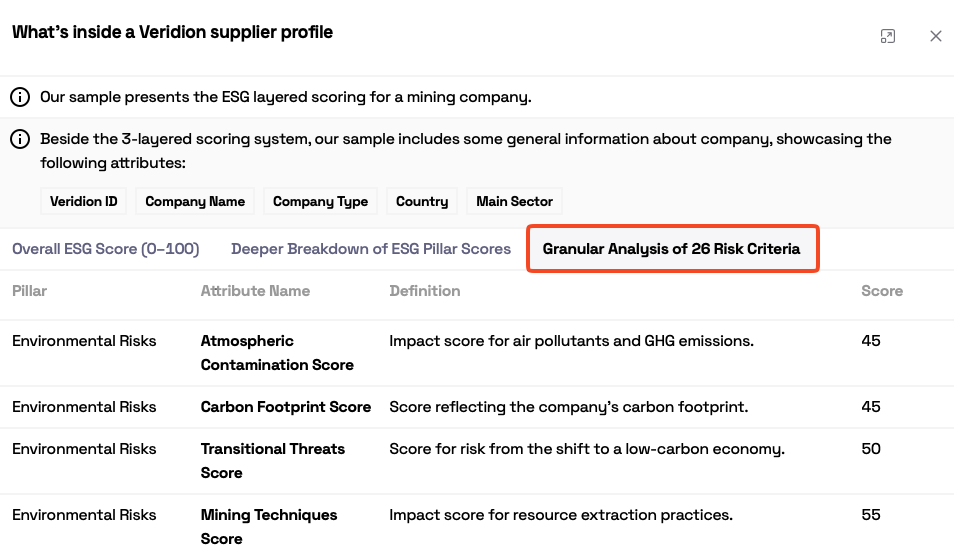Select the Transitional Threats Score attribute

[x=273, y=461]
